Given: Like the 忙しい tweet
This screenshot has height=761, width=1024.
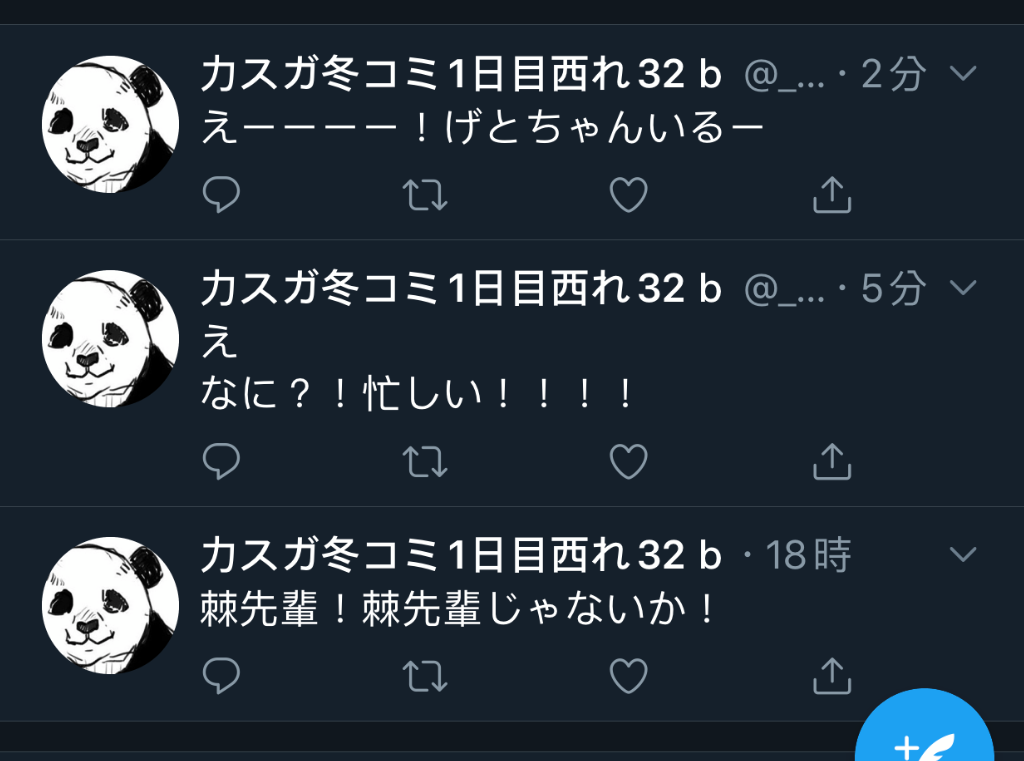Looking at the screenshot, I should click(628, 461).
